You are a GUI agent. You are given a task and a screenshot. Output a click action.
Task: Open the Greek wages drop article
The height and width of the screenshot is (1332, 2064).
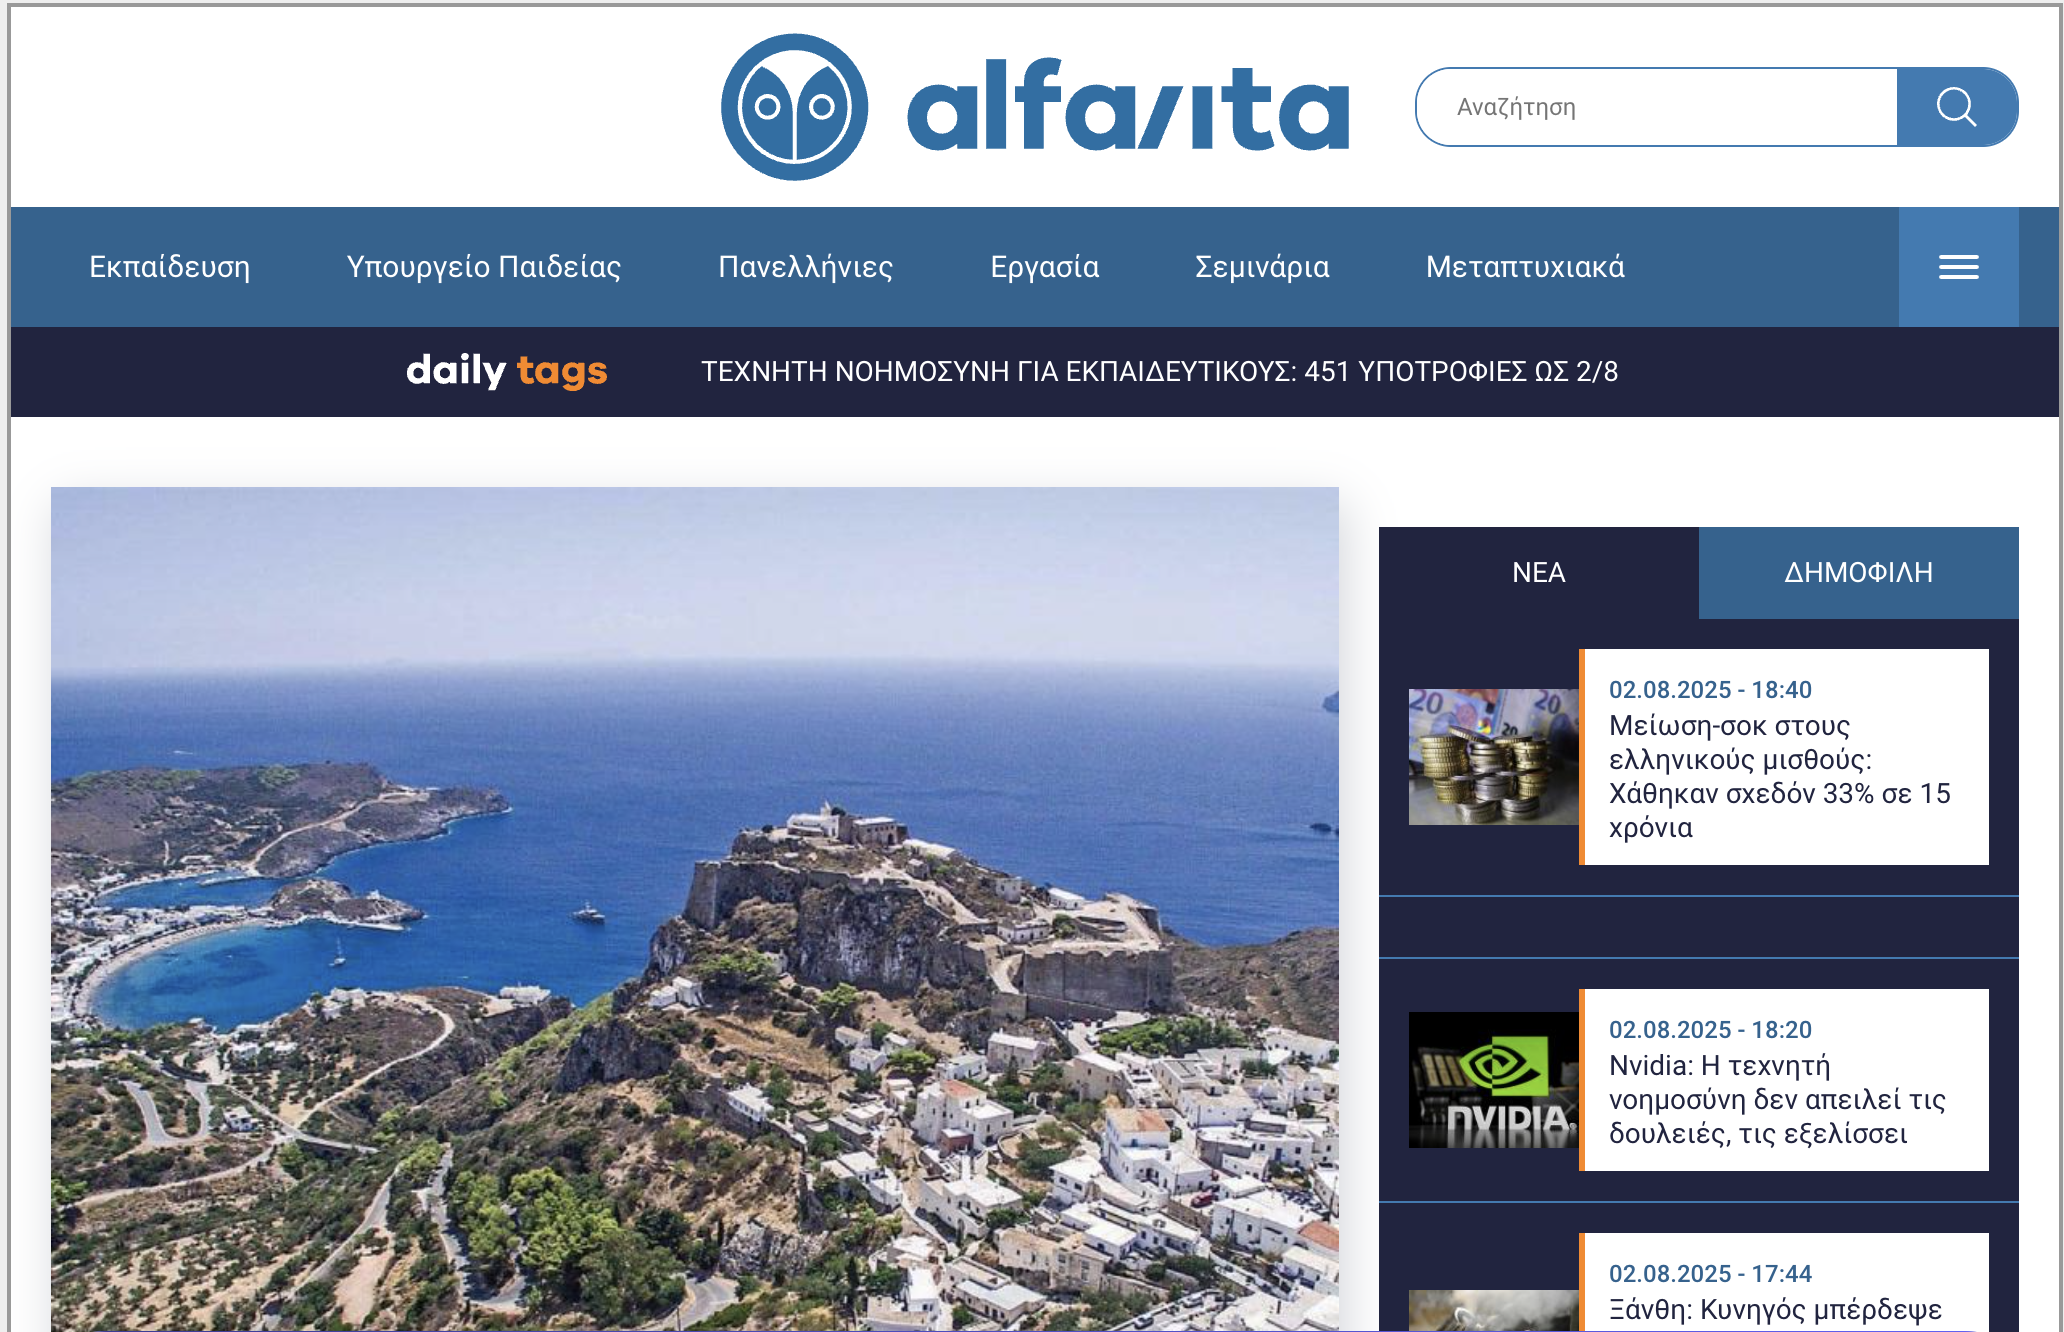pos(1778,776)
